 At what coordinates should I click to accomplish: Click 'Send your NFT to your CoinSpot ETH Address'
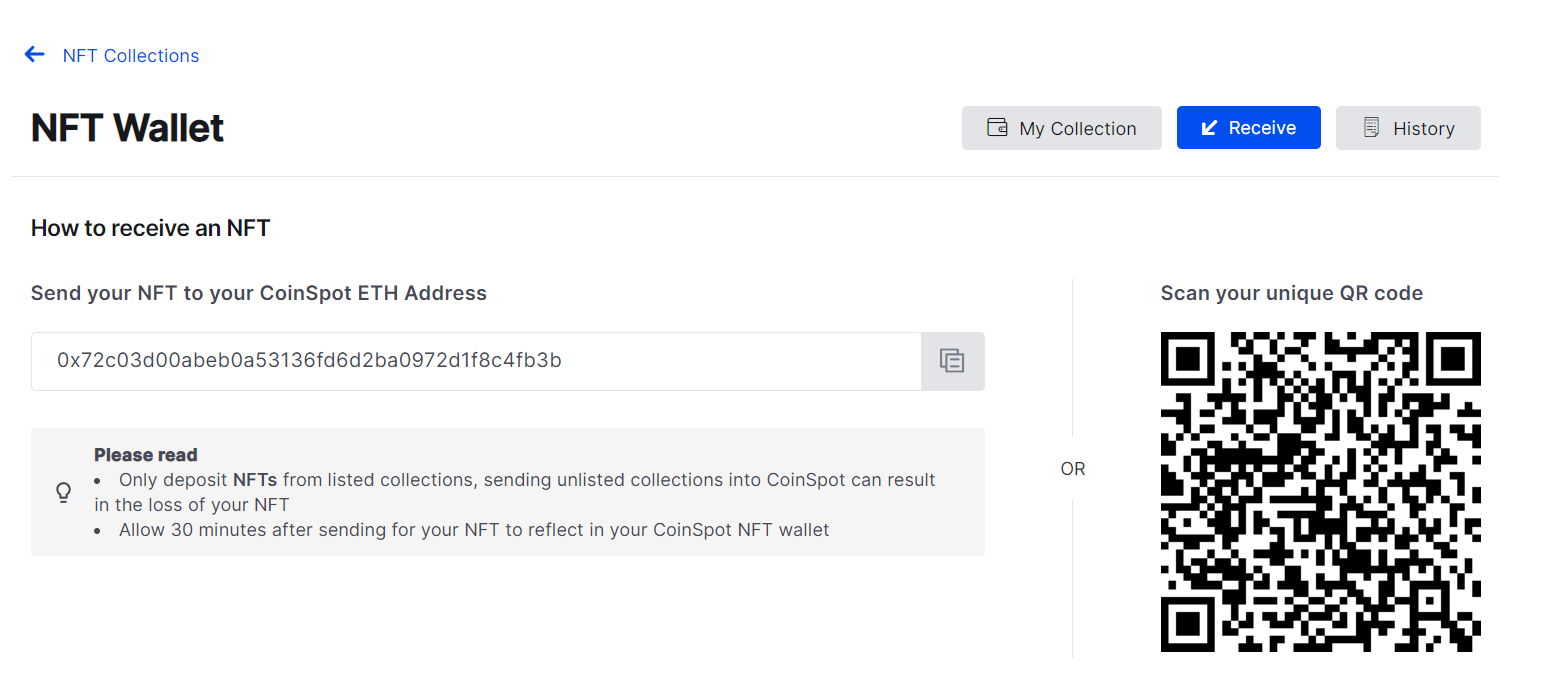[259, 293]
